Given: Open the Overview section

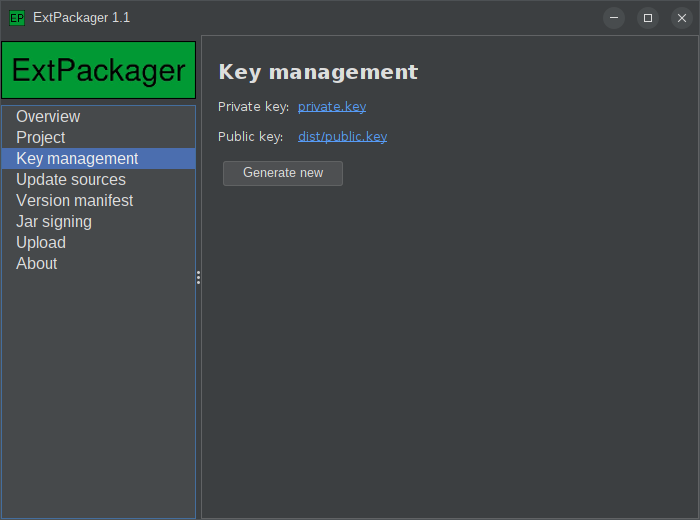Looking at the screenshot, I should [x=98, y=116].
